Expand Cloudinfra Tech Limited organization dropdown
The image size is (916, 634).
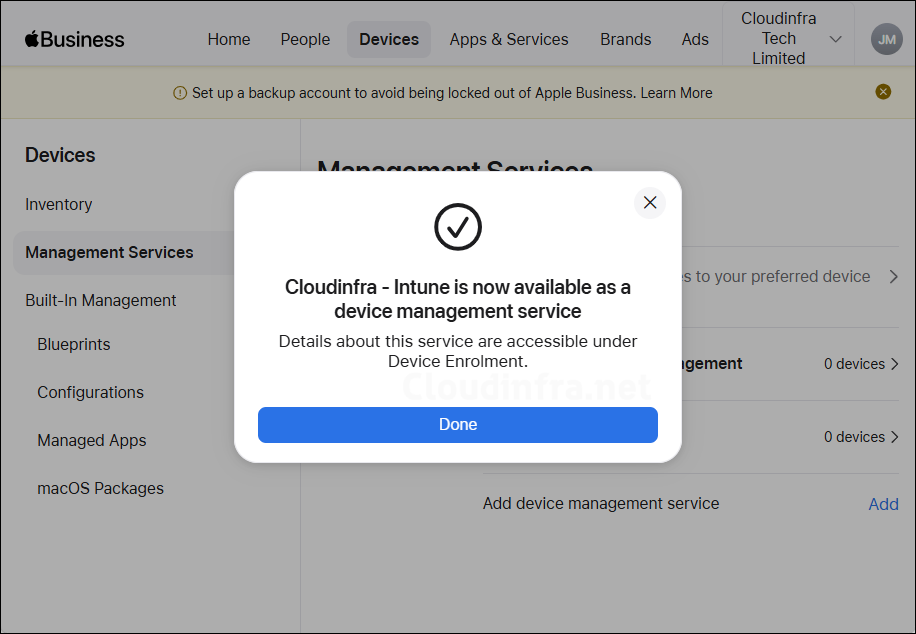coord(789,39)
